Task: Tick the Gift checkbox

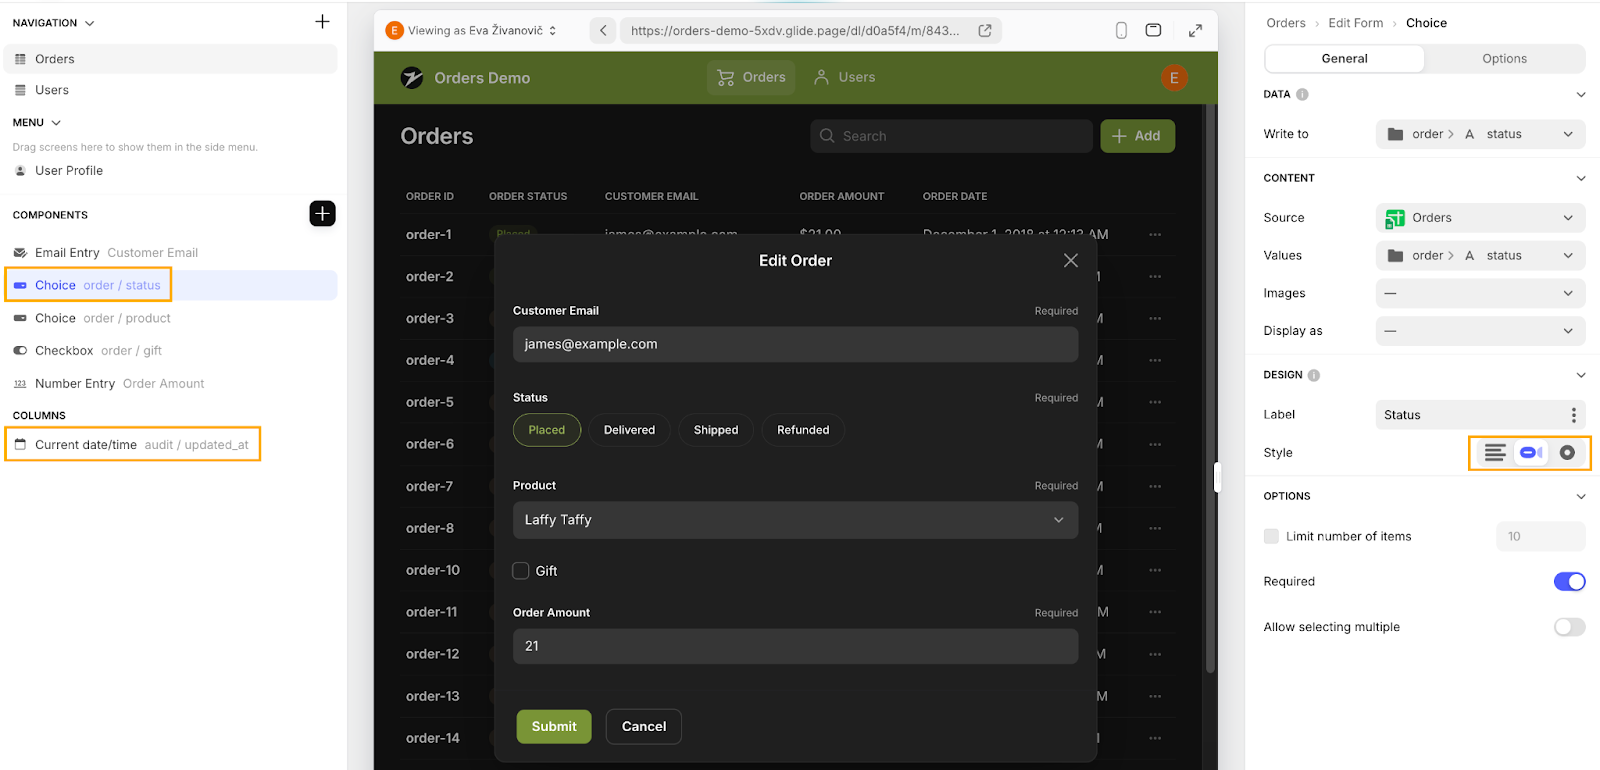Action: pyautogui.click(x=521, y=571)
